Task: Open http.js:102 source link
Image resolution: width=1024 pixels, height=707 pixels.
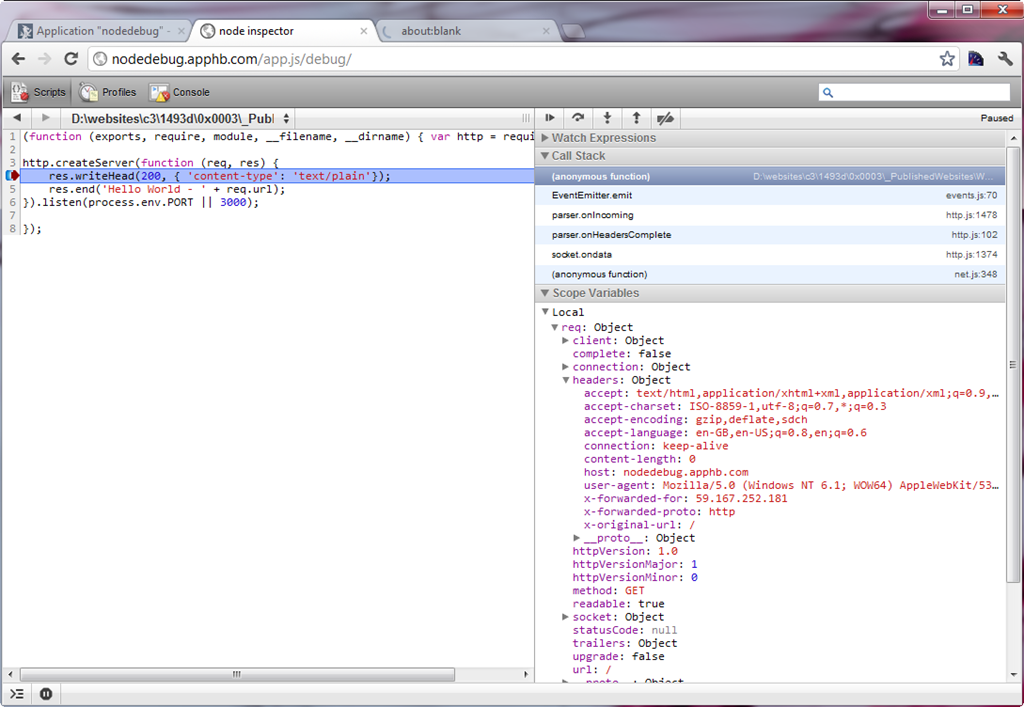Action: point(974,234)
